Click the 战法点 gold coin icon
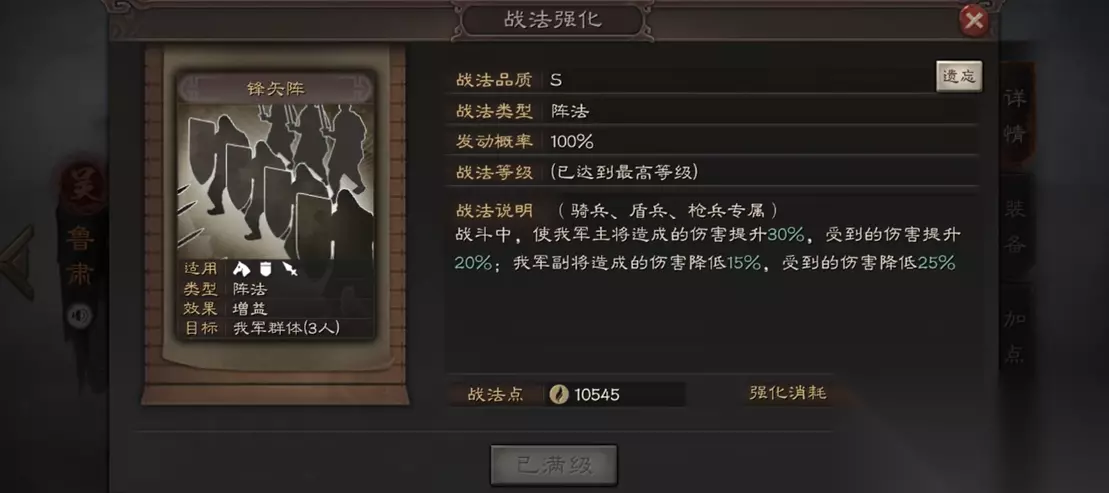This screenshot has height=493, width=1109. pos(559,394)
